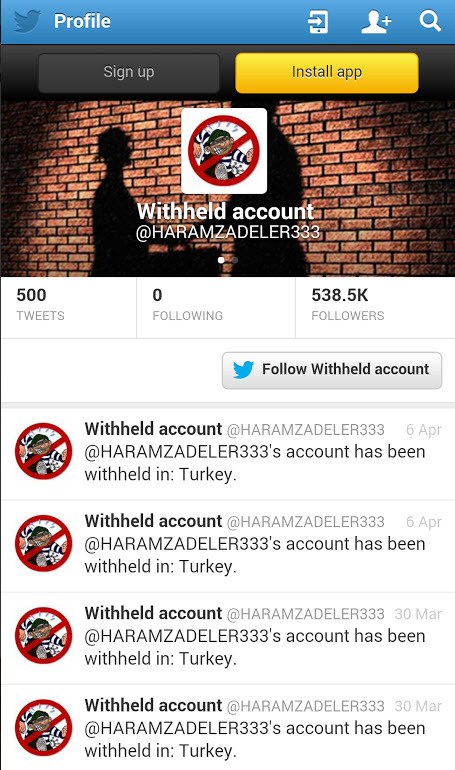Open the 6 Apr timestamp of first tweet
This screenshot has width=455, height=770.
tap(424, 430)
